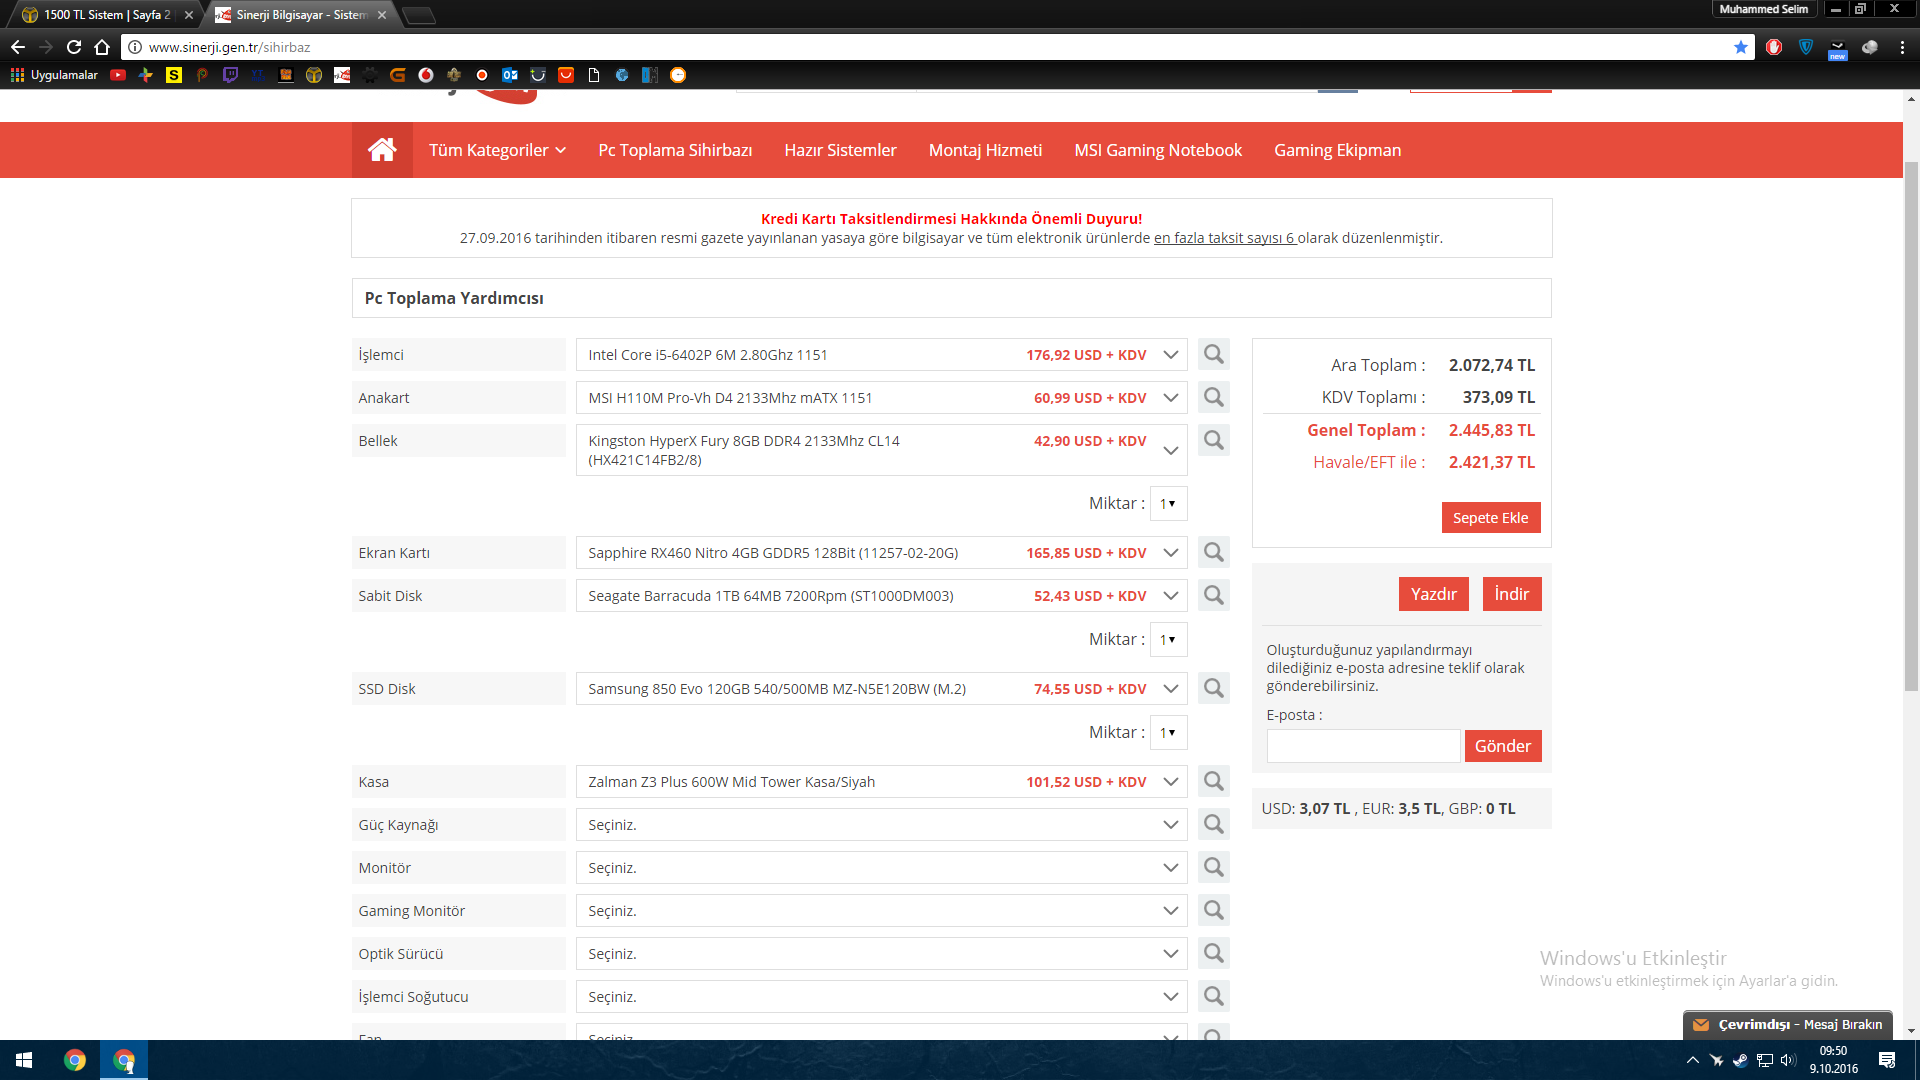Click search magnifier beside Kasa row
Screen dimensions: 1920x1080
[x=1213, y=782]
